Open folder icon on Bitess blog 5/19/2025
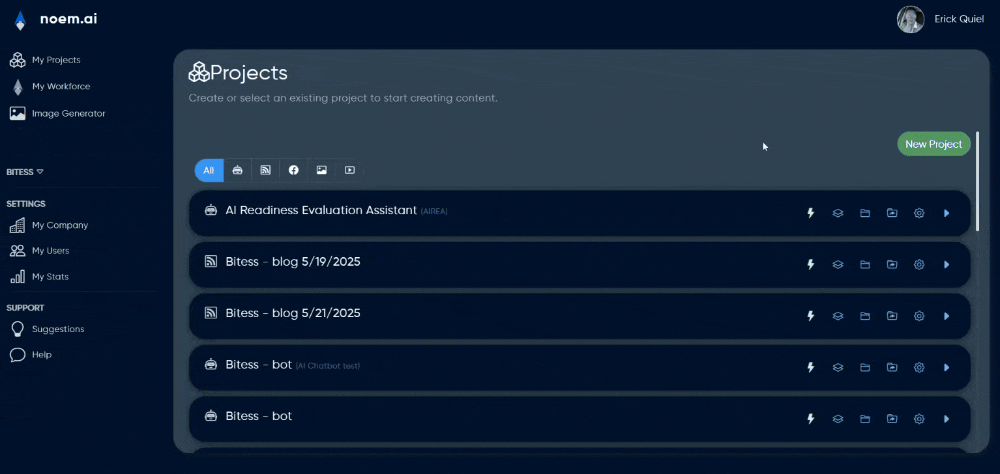Image resolution: width=1000 pixels, height=474 pixels. click(865, 264)
